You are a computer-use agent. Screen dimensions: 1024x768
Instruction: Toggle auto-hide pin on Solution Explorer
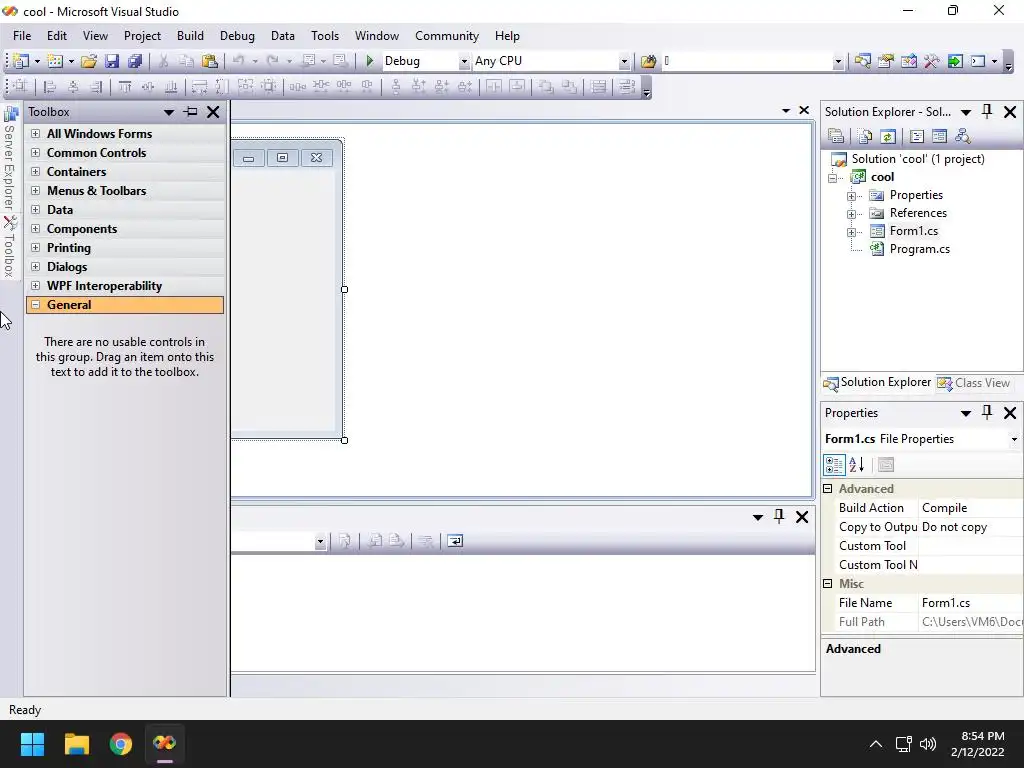click(x=987, y=112)
